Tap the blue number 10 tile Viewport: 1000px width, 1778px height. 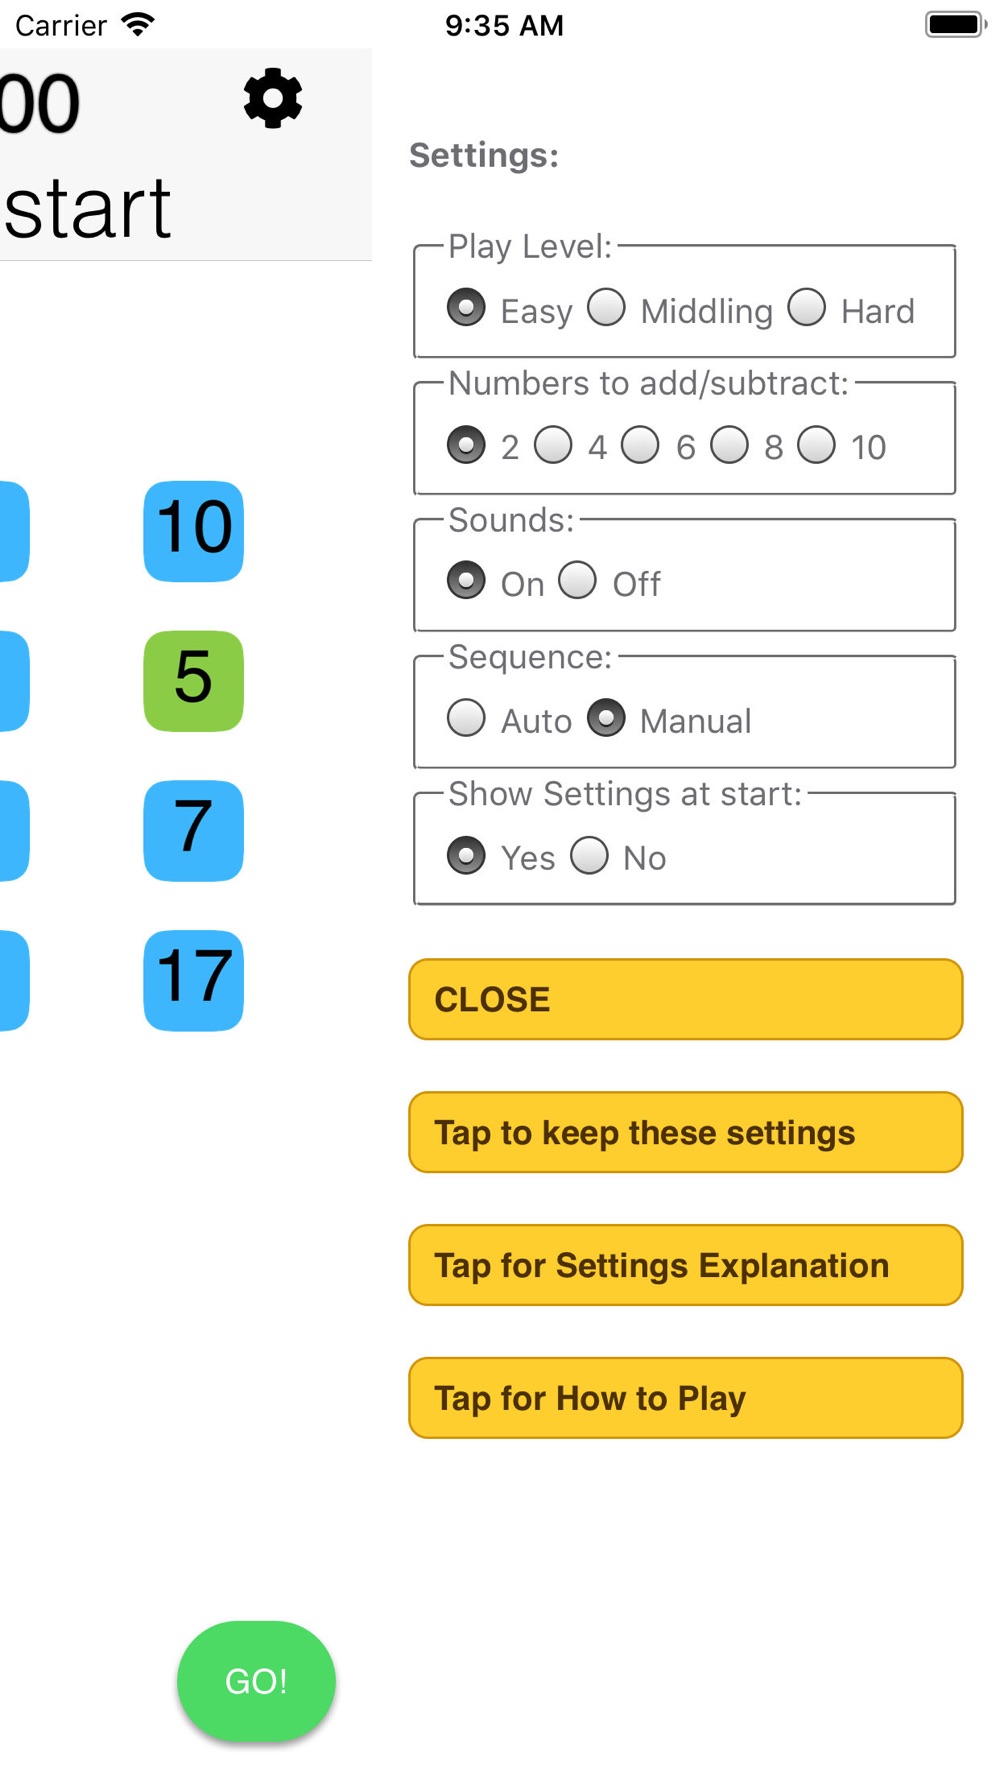194,531
